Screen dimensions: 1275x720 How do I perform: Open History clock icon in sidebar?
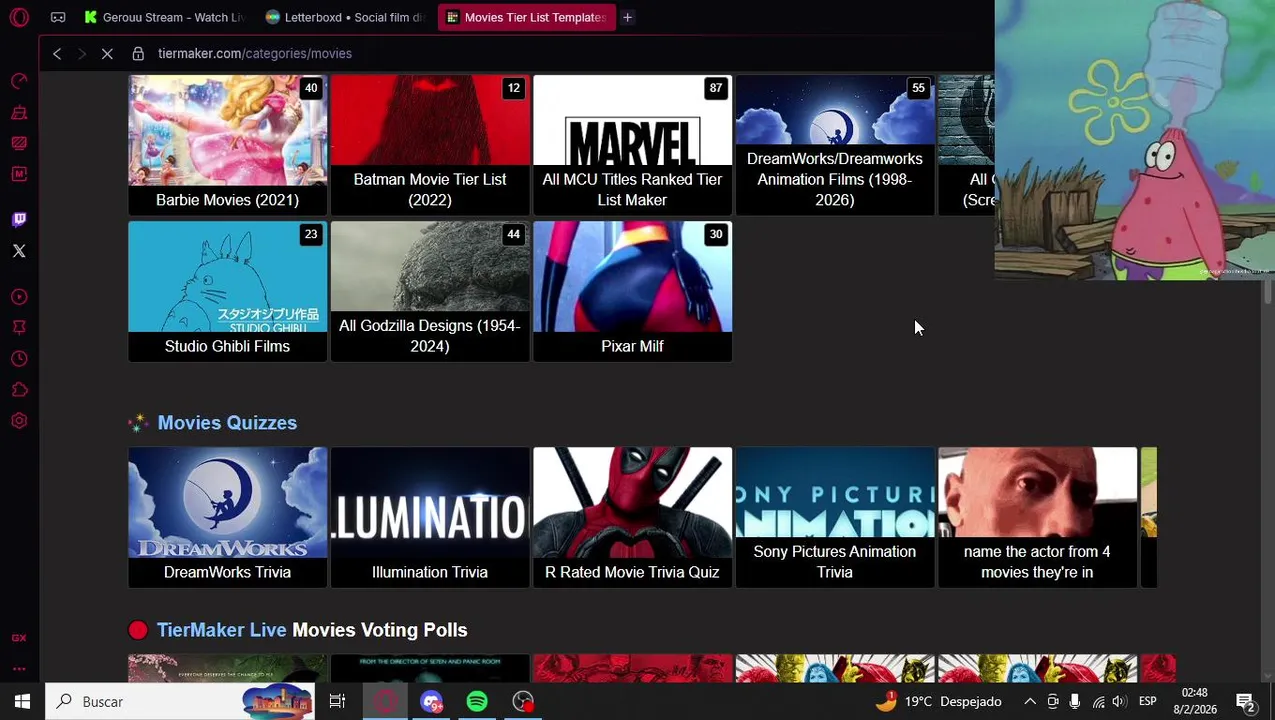[x=19, y=359]
